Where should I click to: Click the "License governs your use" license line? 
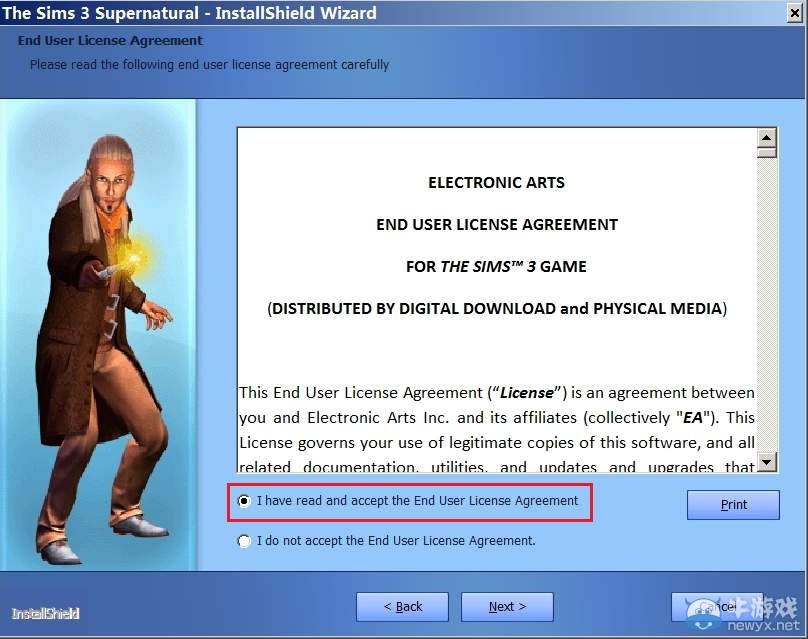tap(497, 443)
